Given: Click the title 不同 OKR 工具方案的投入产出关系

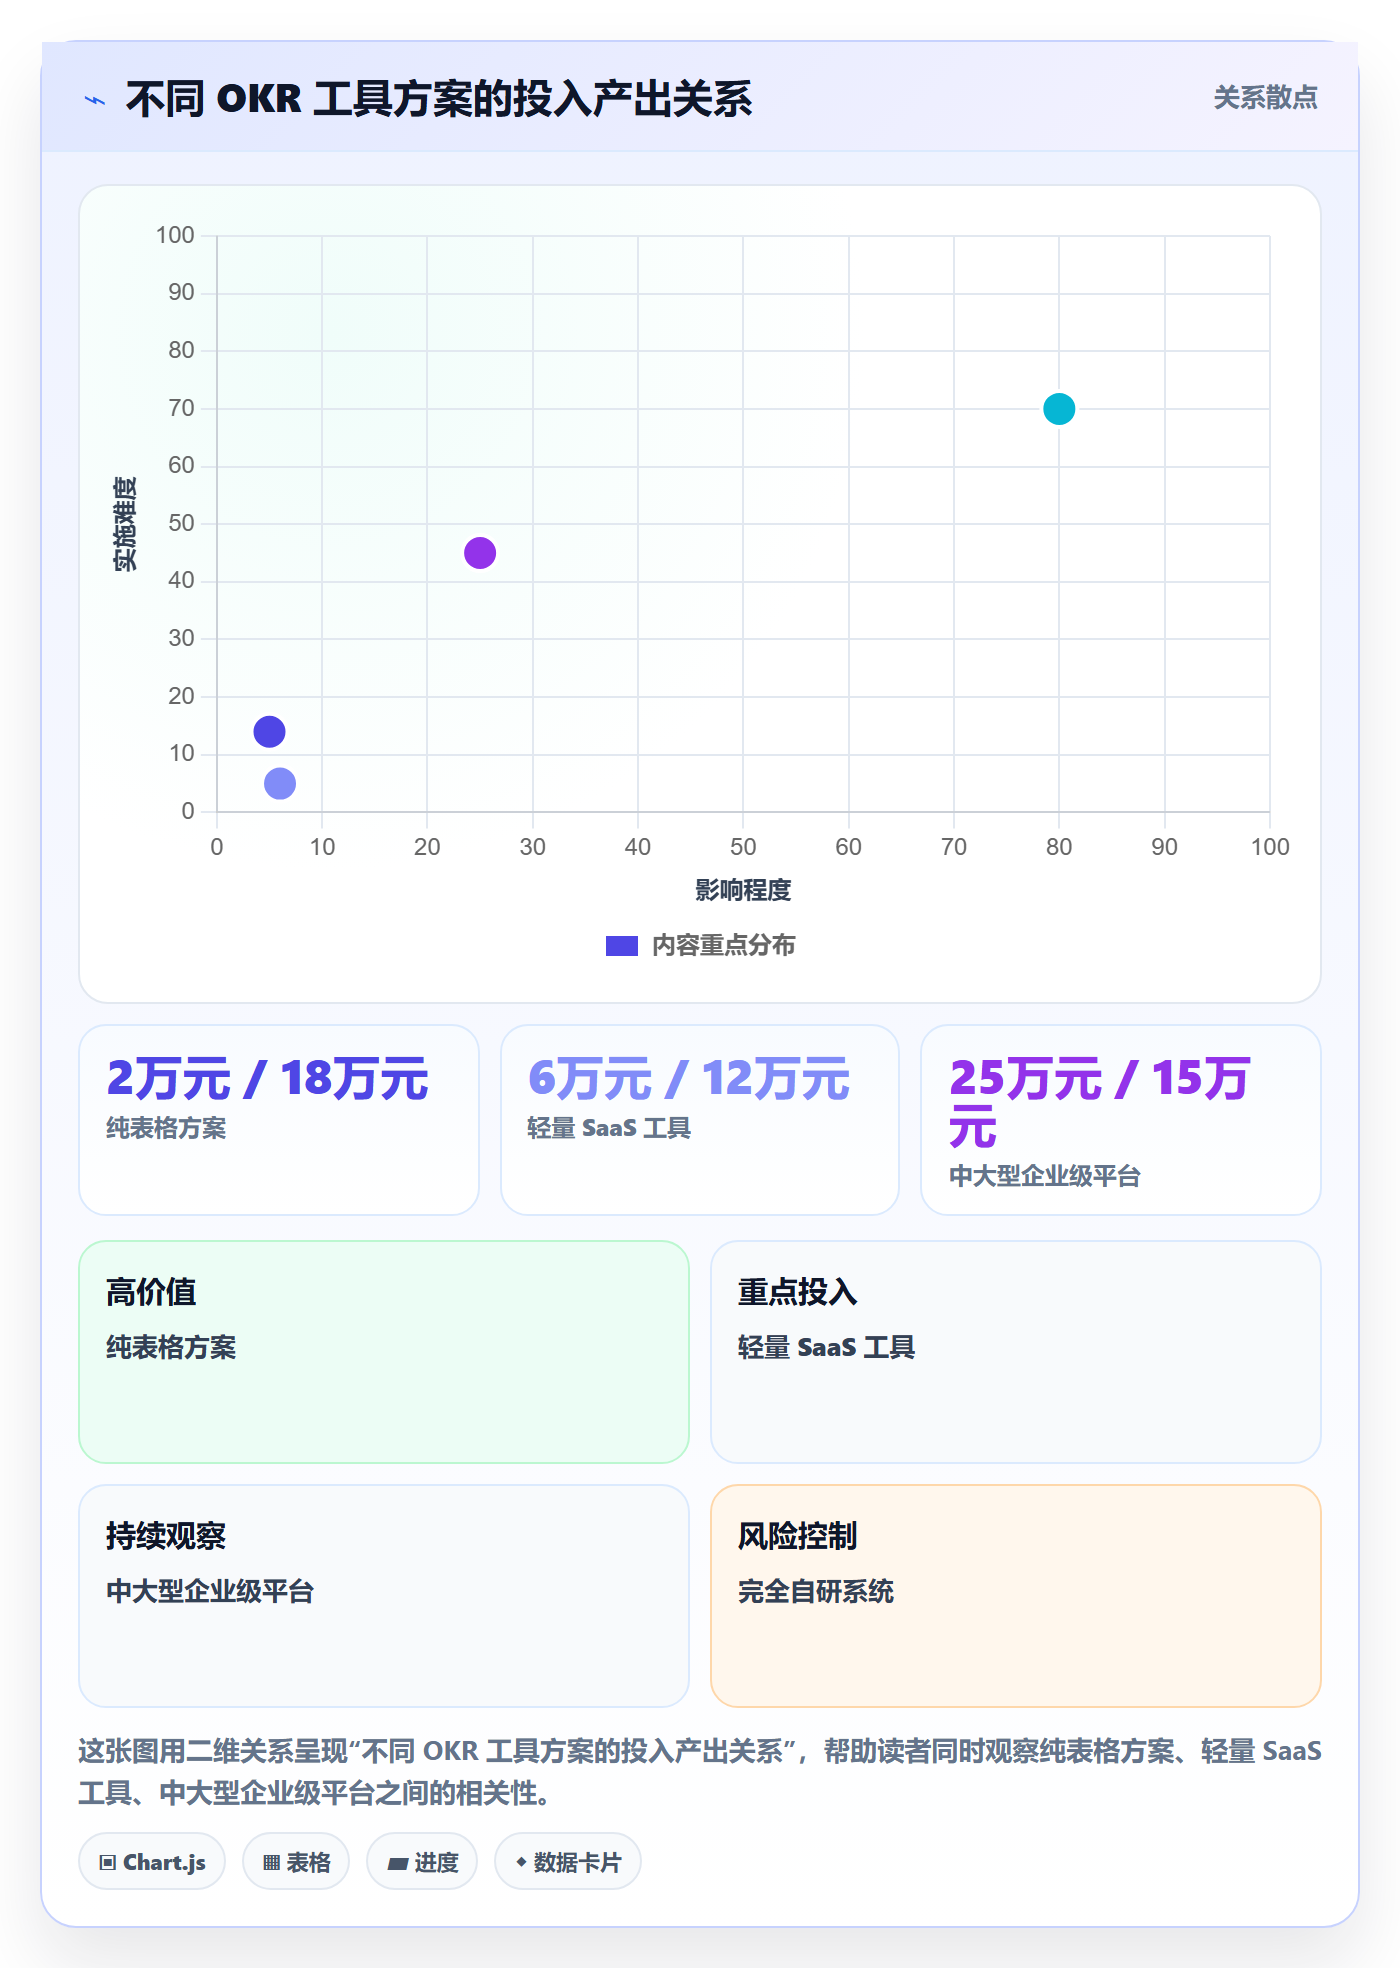Looking at the screenshot, I should [x=439, y=99].
